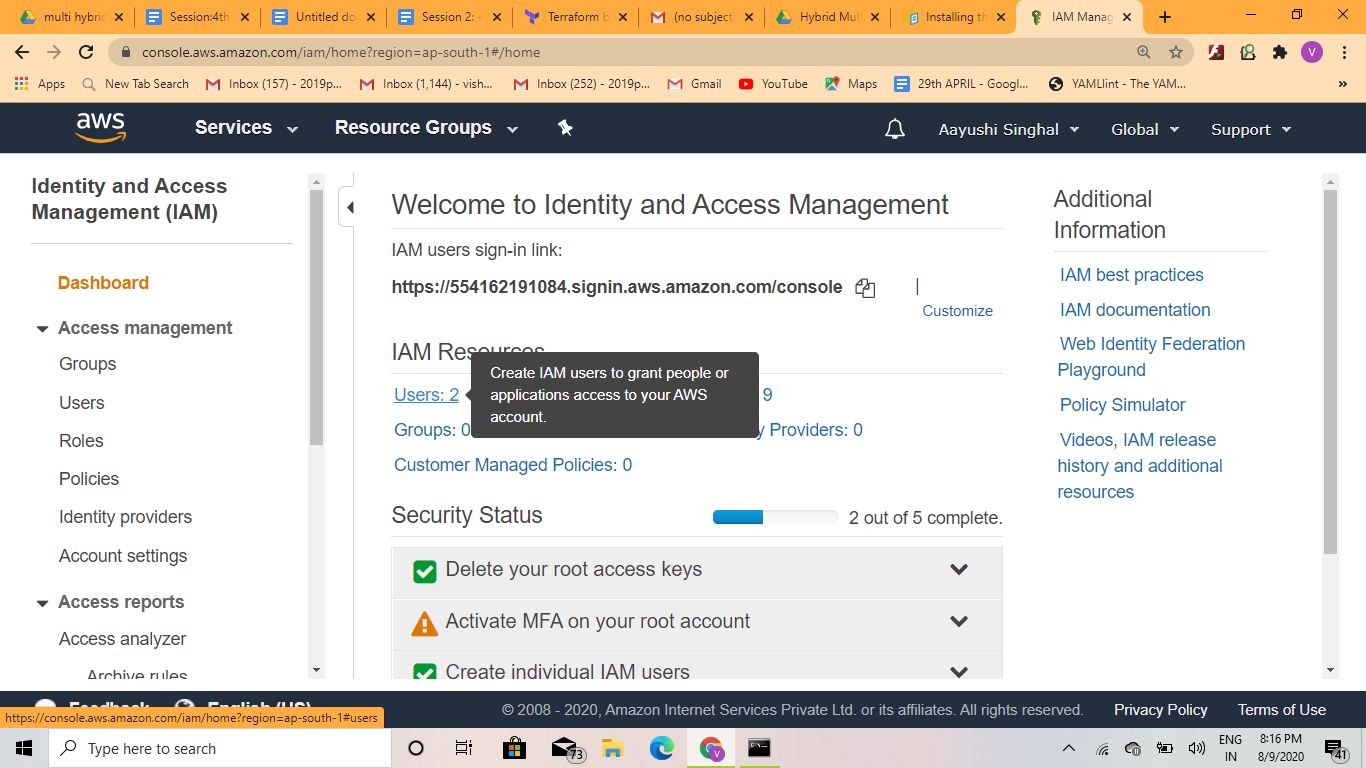
Task: Switch to the command prompt taskbar icon
Action: (x=760, y=748)
